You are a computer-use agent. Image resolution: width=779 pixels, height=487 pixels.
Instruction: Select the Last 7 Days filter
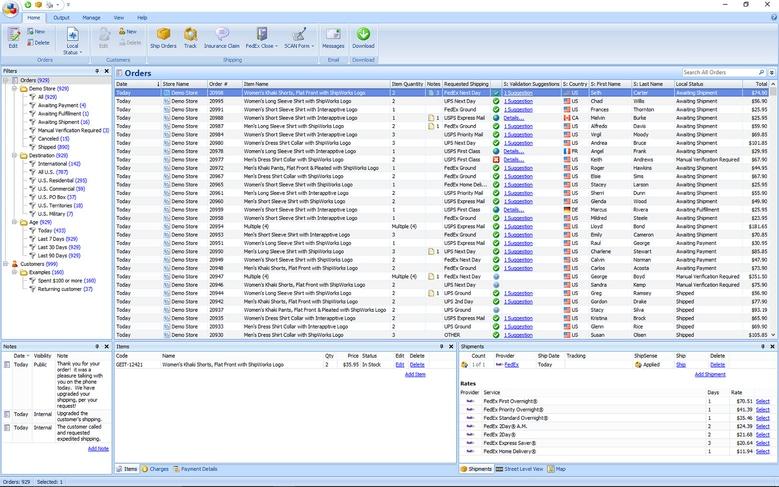58,239
